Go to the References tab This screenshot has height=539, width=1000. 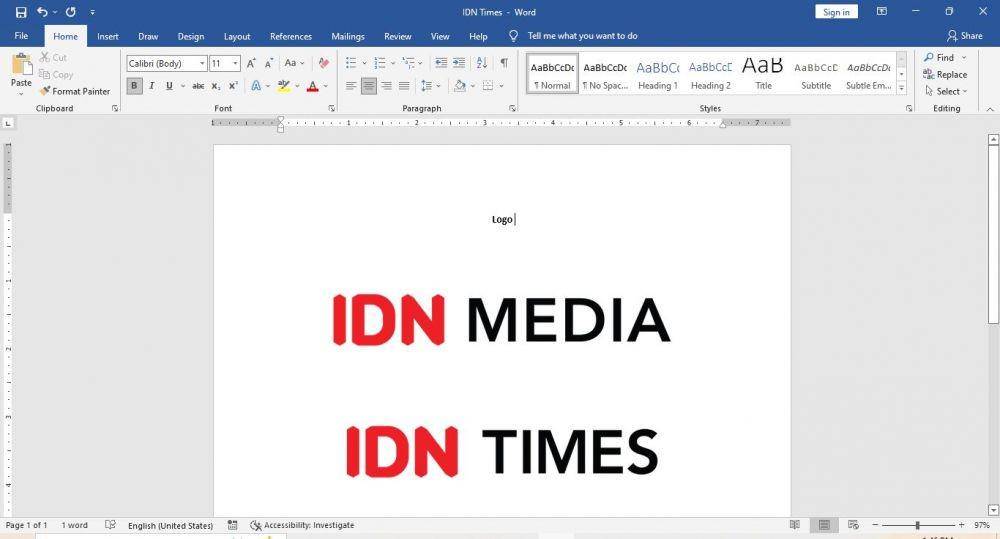291,36
